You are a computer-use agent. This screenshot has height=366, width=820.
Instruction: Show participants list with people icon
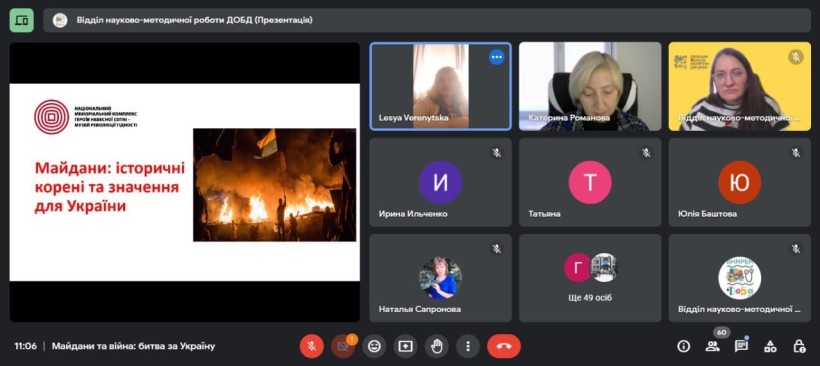(712, 346)
